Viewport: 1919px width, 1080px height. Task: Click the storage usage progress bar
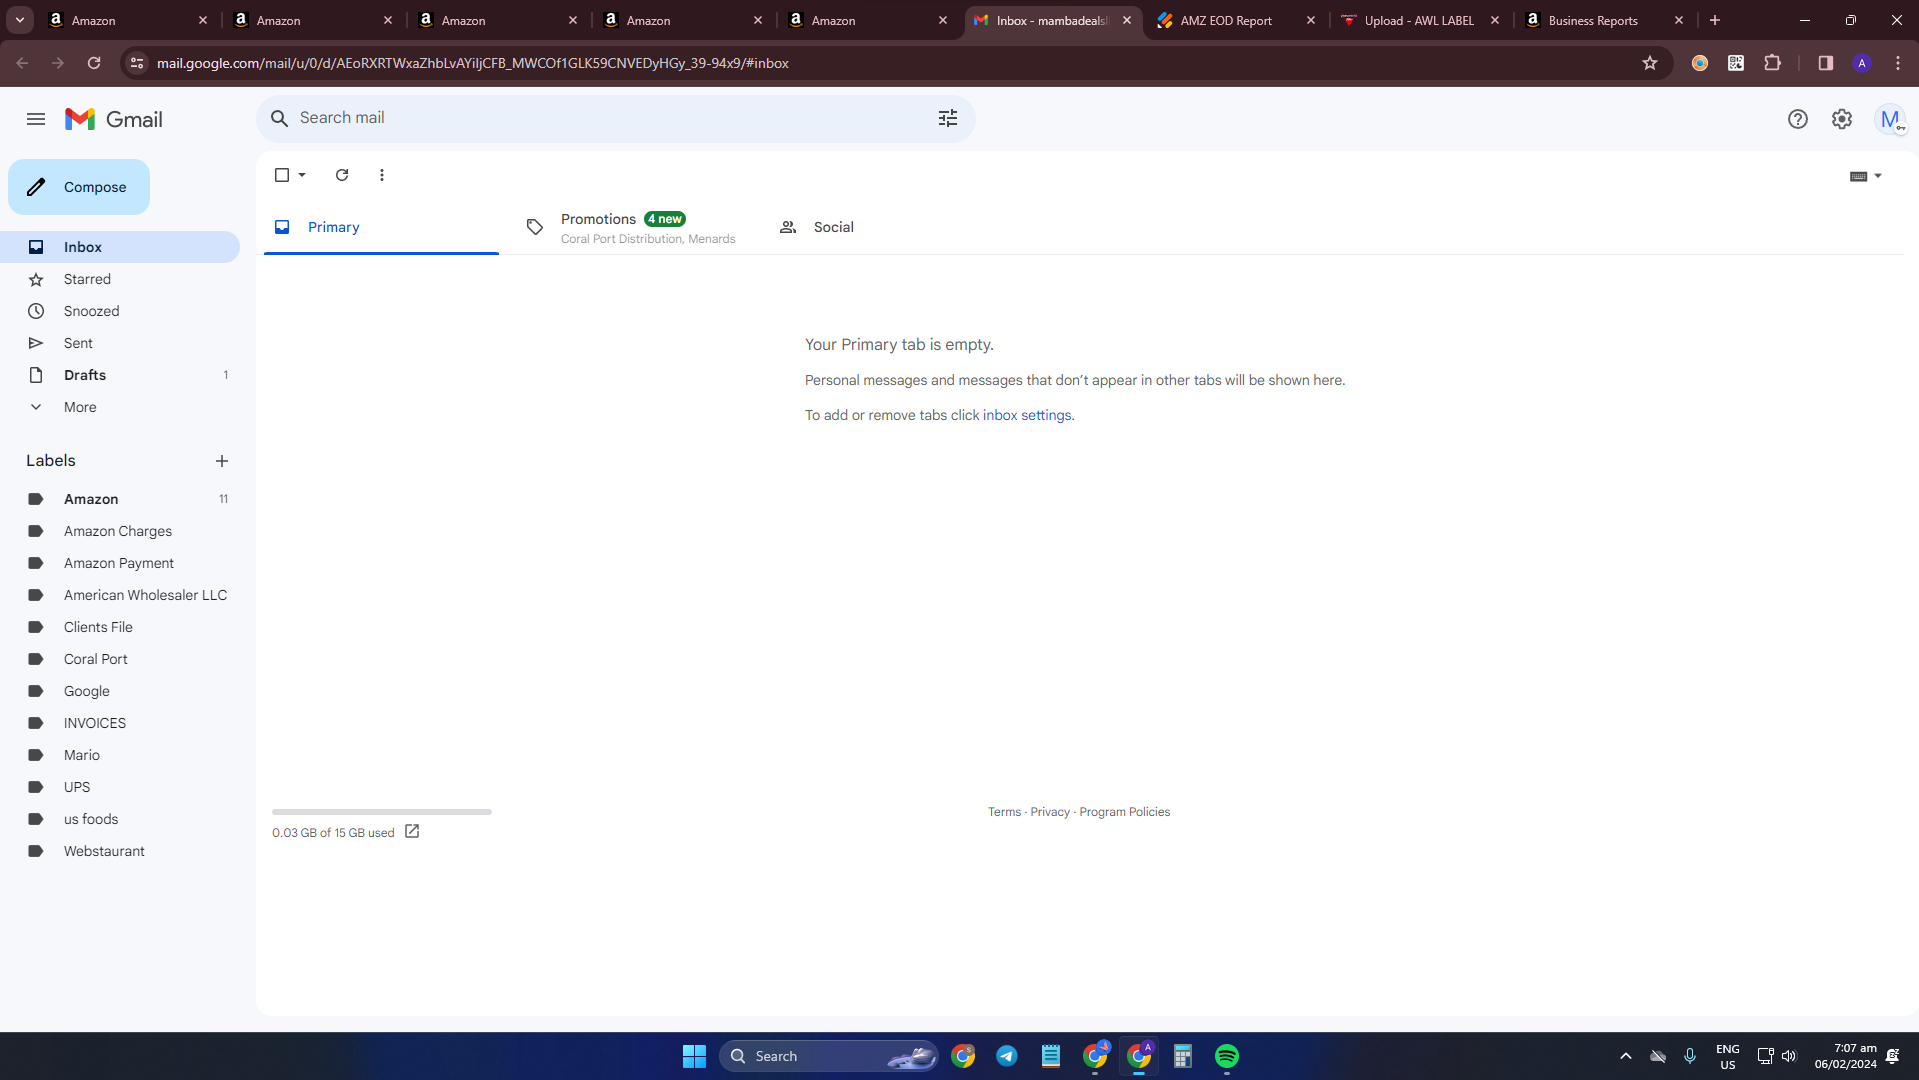(382, 812)
